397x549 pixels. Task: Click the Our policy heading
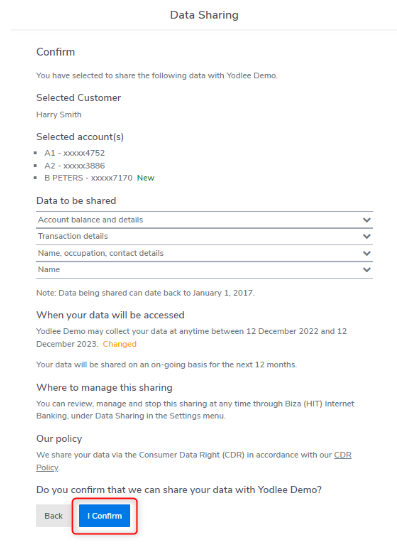59,439
